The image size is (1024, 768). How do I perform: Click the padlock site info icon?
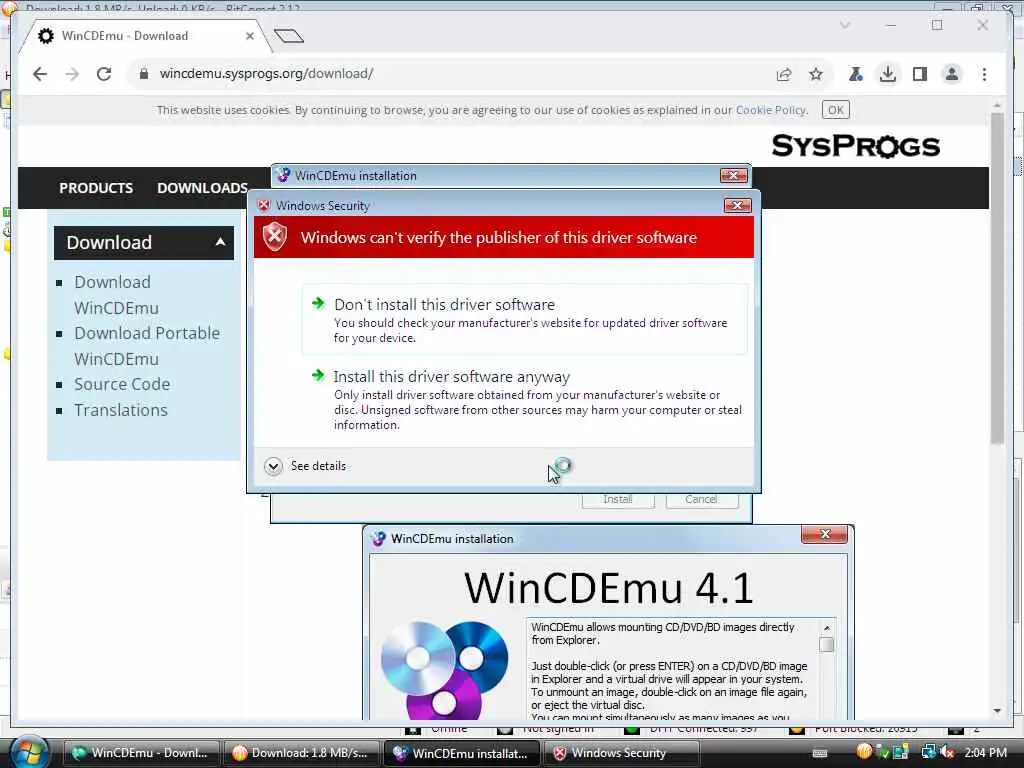[x=144, y=74]
